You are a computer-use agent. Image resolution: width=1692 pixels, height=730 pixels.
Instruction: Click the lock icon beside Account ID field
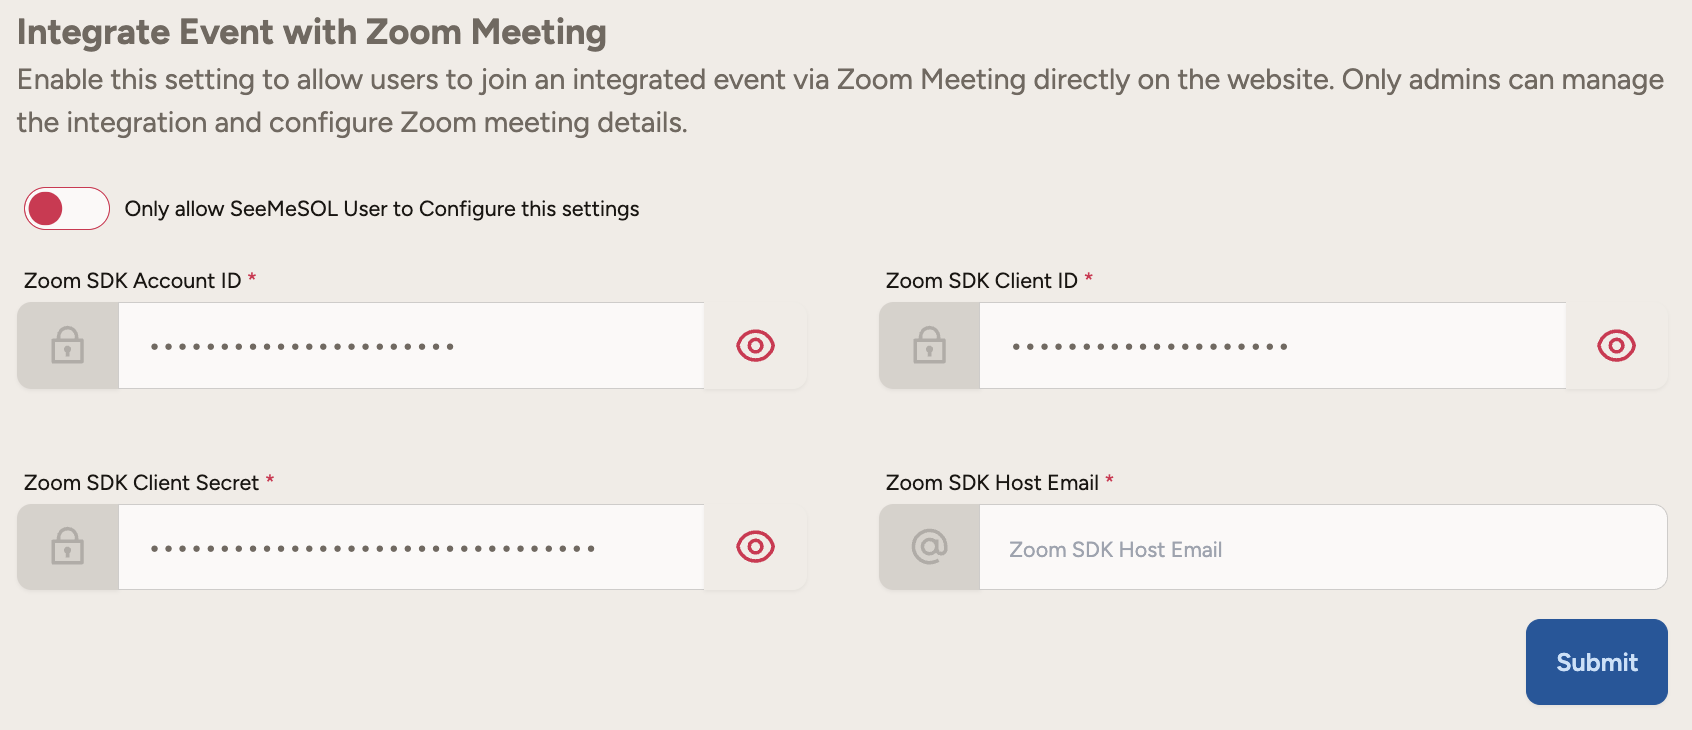pos(68,346)
